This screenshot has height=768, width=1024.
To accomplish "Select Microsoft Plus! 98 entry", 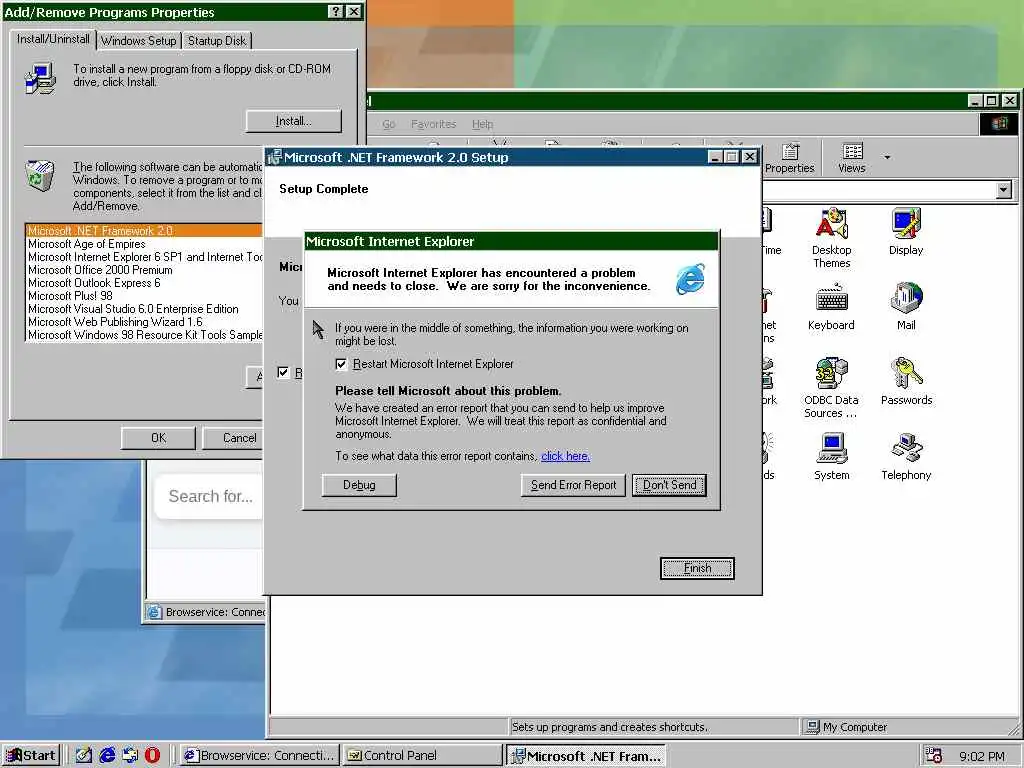I will [x=144, y=296].
